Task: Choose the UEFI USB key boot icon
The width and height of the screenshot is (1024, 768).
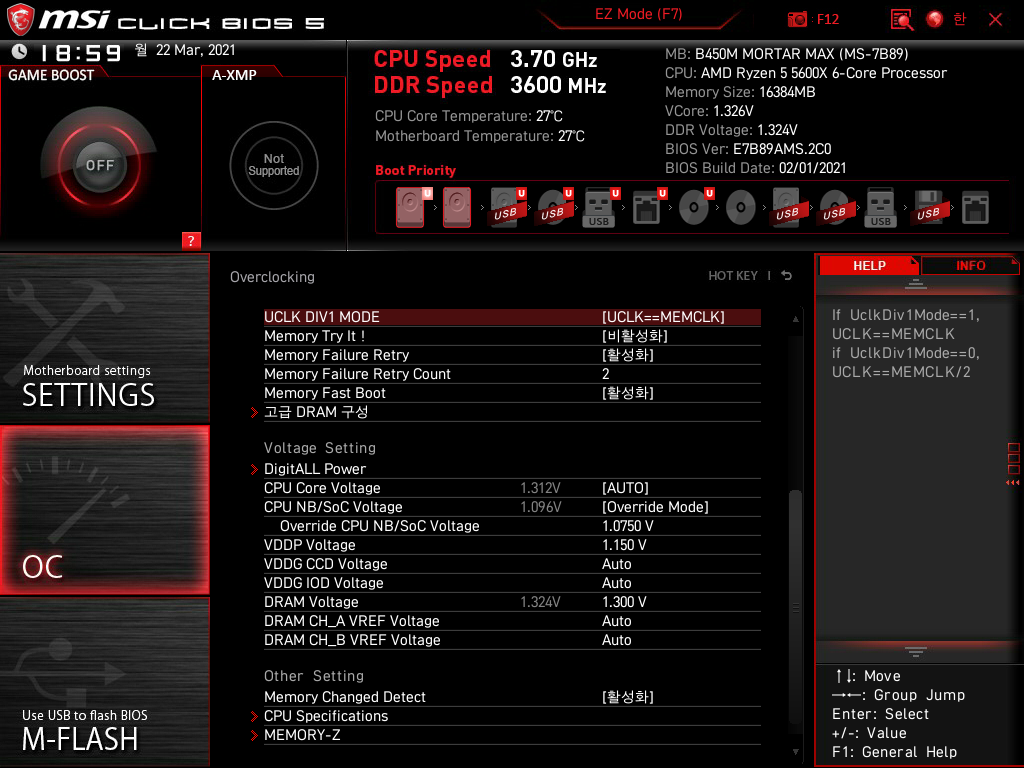Action: (599, 208)
